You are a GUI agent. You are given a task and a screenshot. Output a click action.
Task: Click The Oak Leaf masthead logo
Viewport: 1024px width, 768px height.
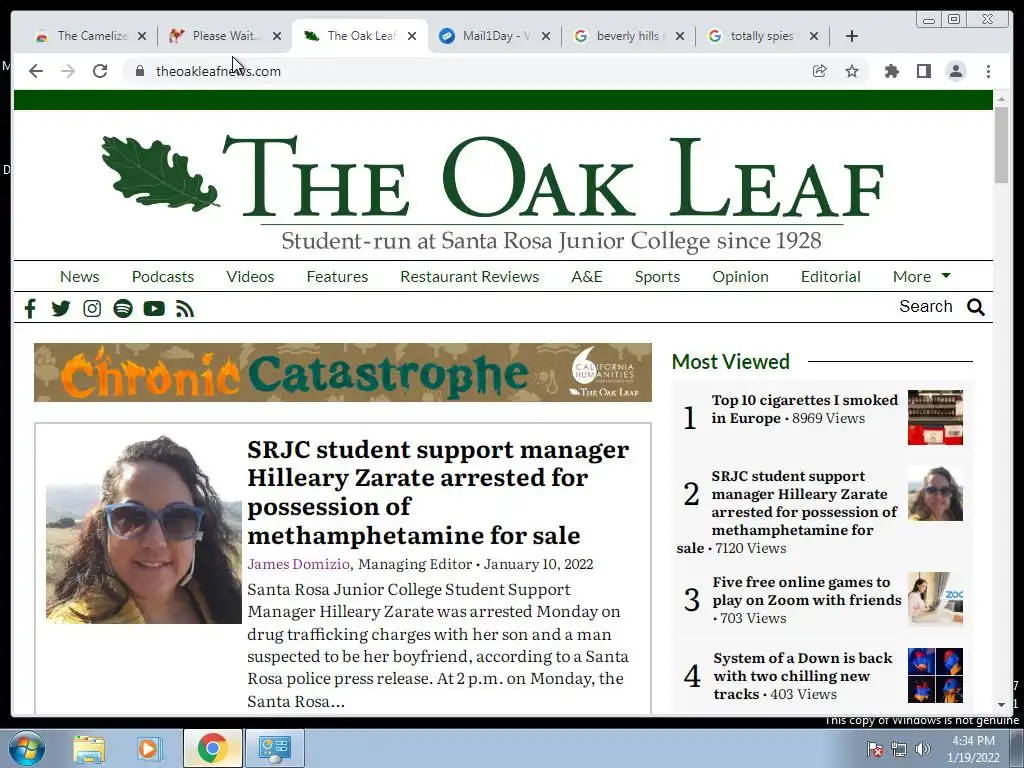(493, 193)
